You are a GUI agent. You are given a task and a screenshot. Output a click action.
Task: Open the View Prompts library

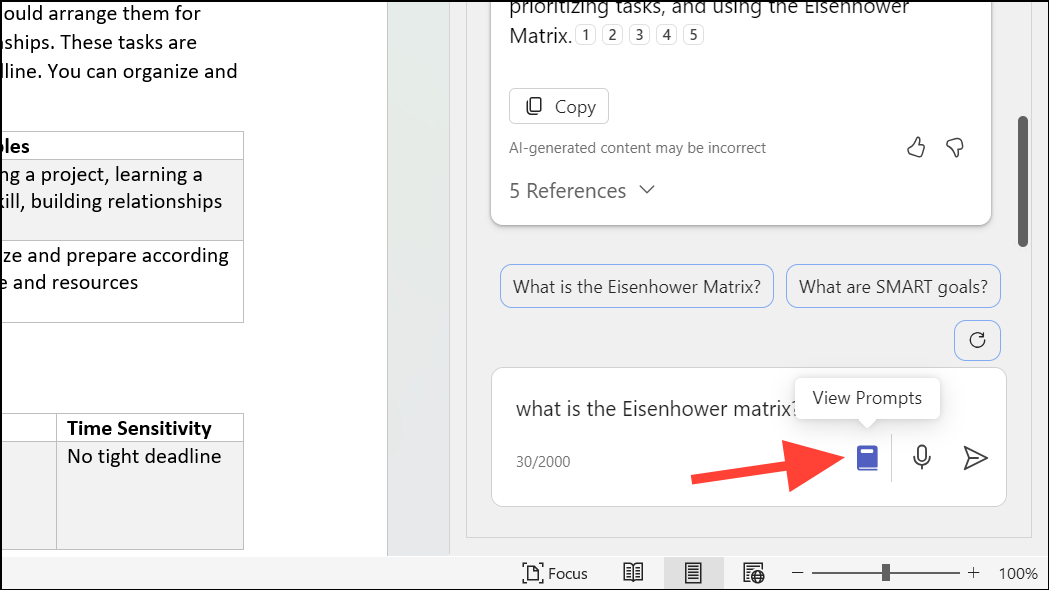click(866, 457)
